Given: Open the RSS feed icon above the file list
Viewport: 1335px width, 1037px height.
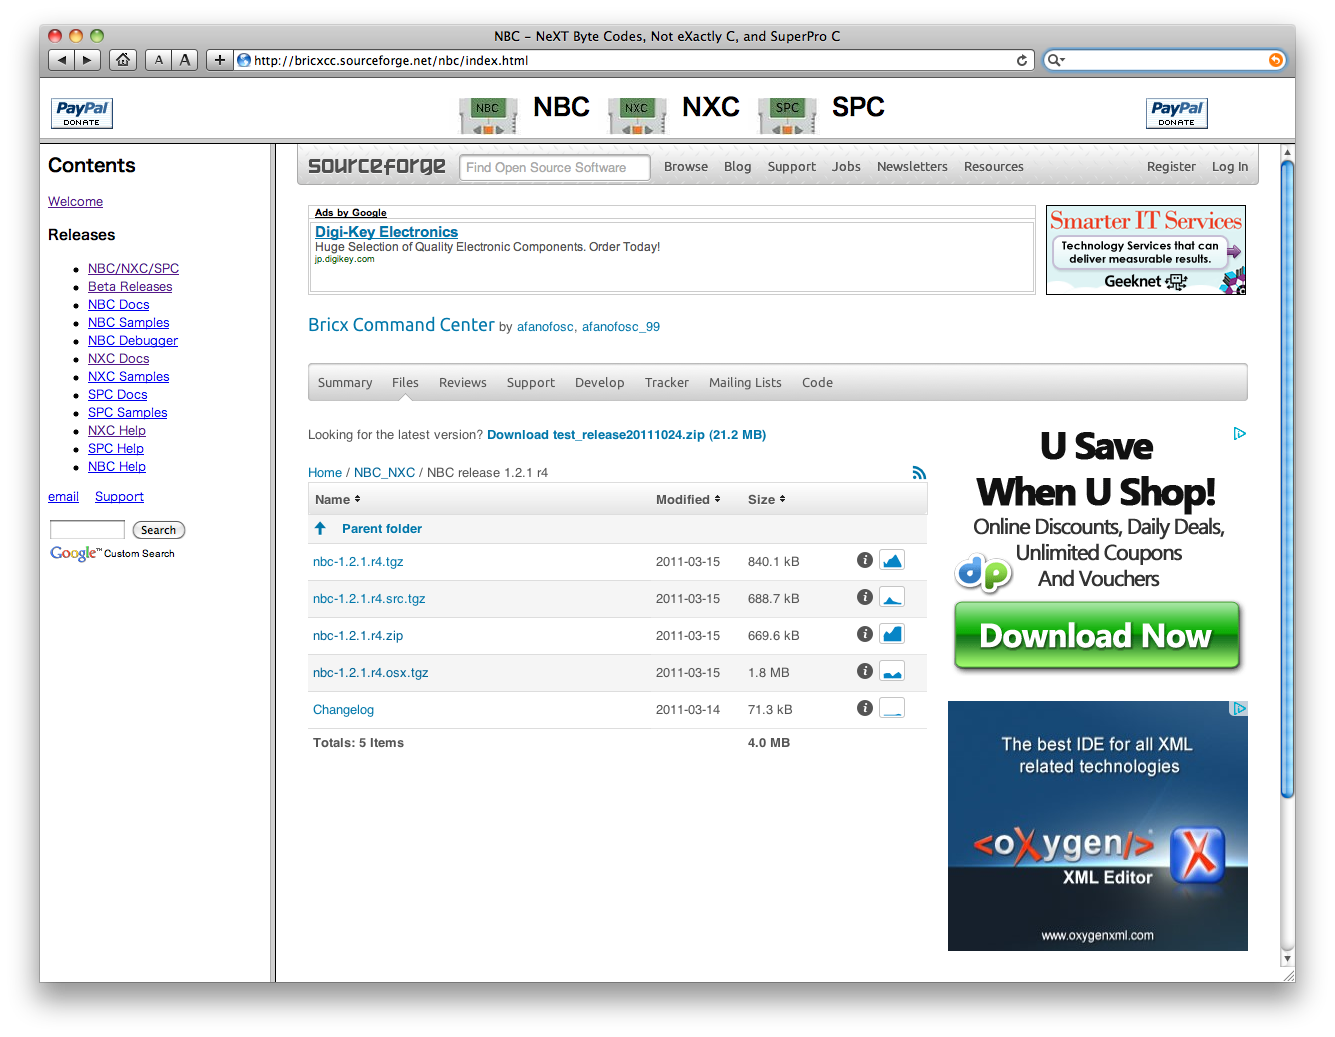Looking at the screenshot, I should tap(919, 471).
